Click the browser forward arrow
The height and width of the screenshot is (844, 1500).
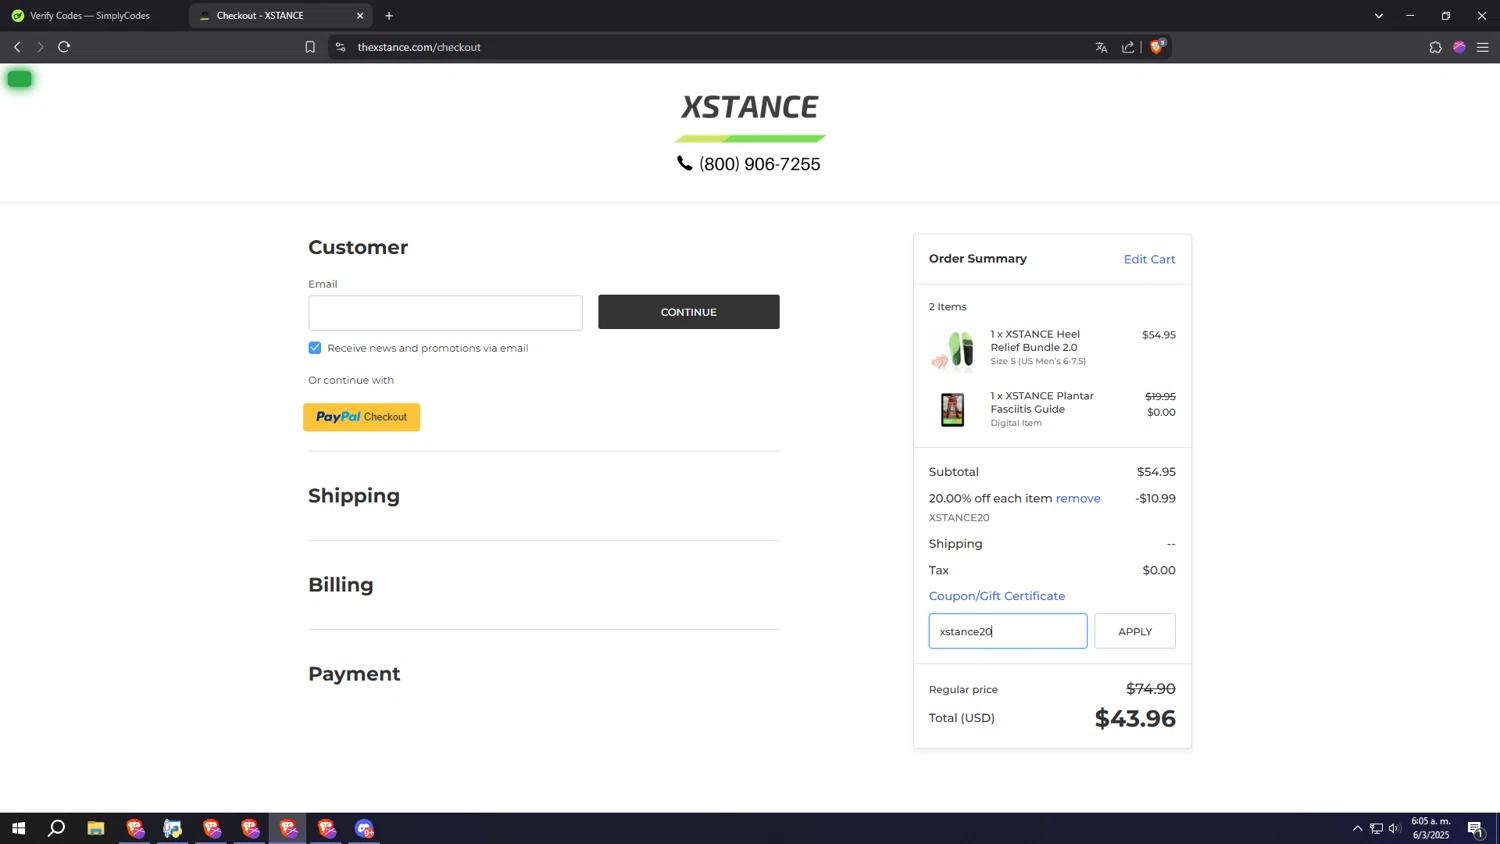[x=40, y=47]
